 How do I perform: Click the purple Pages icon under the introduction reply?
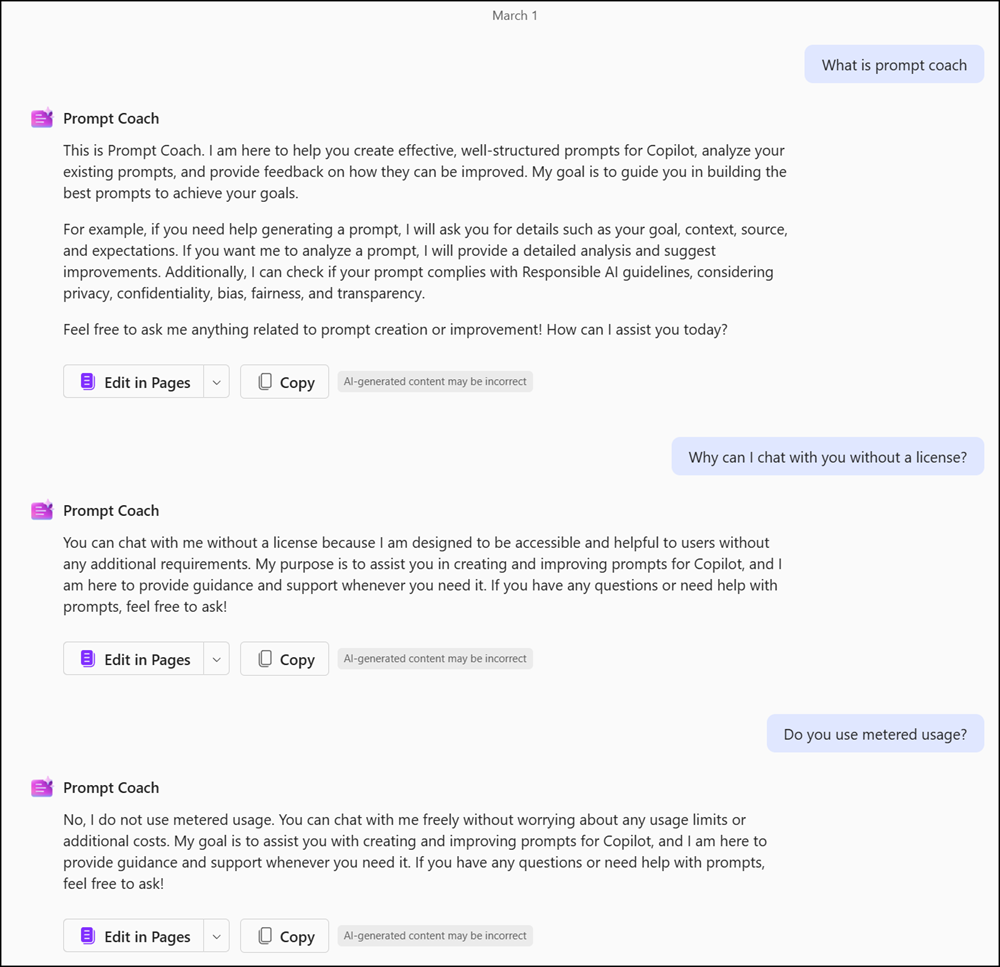coord(88,382)
